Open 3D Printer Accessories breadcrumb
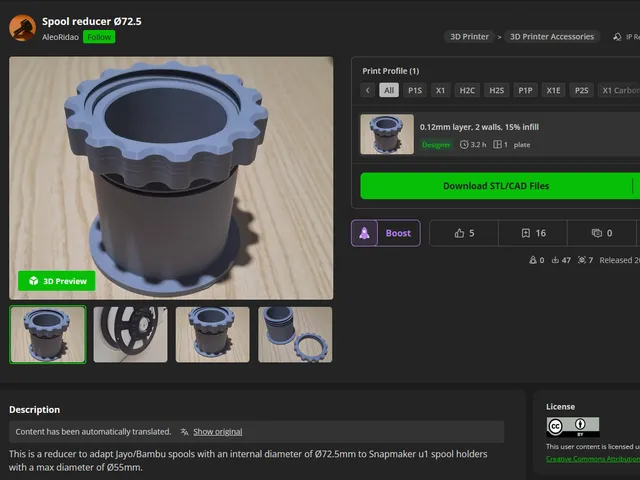This screenshot has width=640, height=480. [552, 37]
